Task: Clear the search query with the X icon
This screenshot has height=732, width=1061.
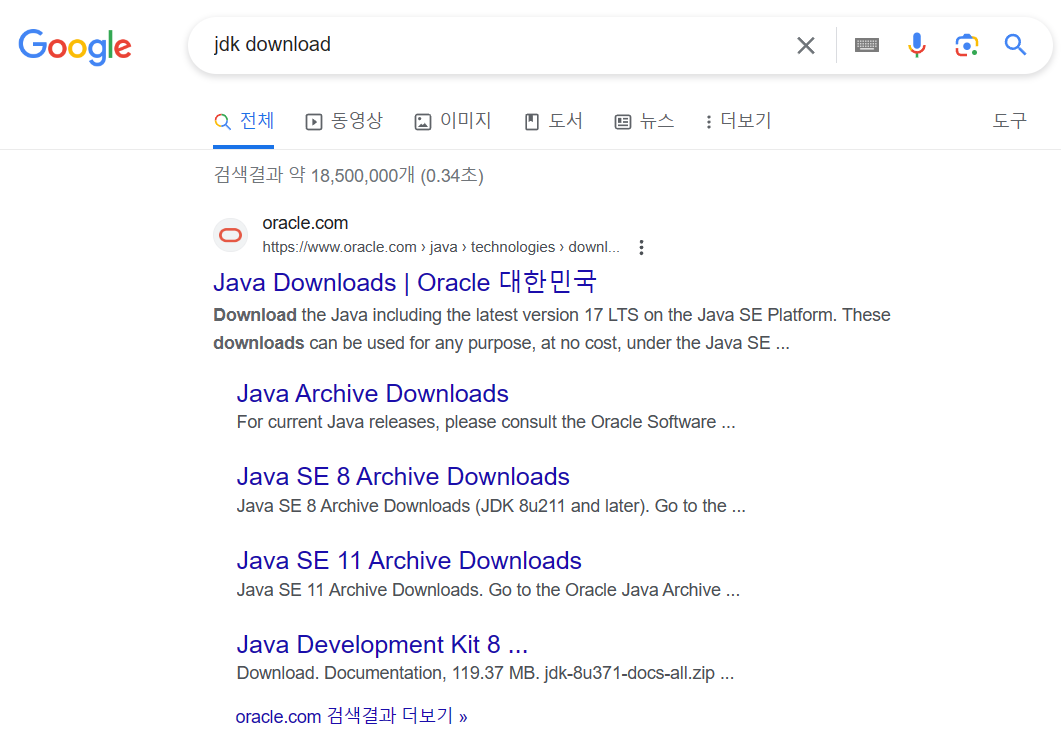Action: click(x=806, y=45)
